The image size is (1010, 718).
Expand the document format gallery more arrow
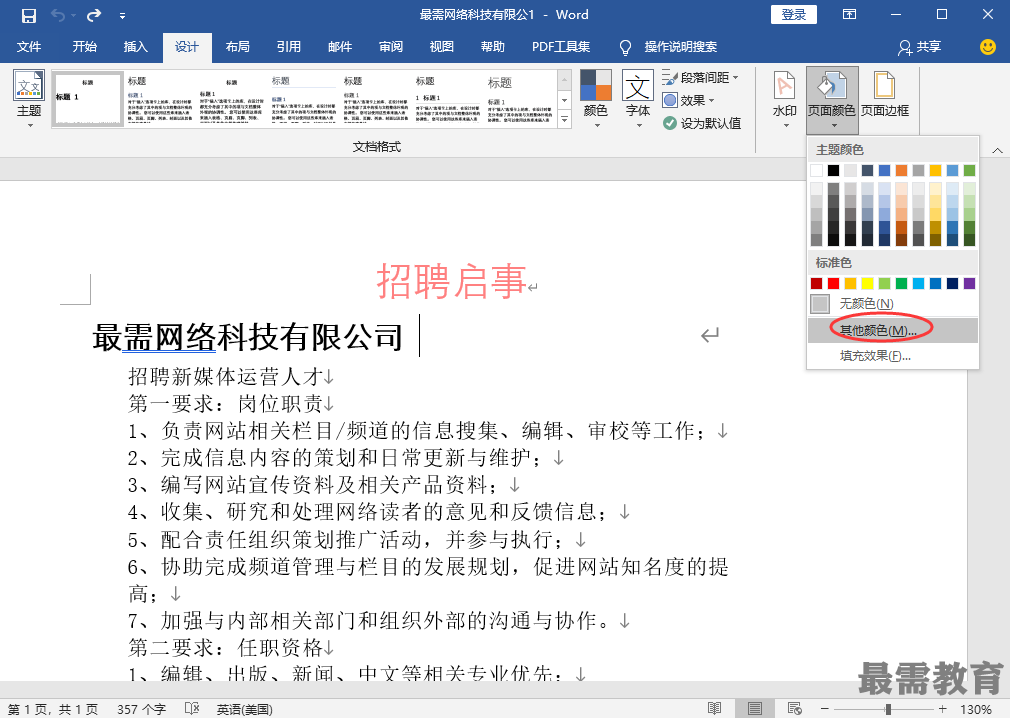[x=565, y=119]
